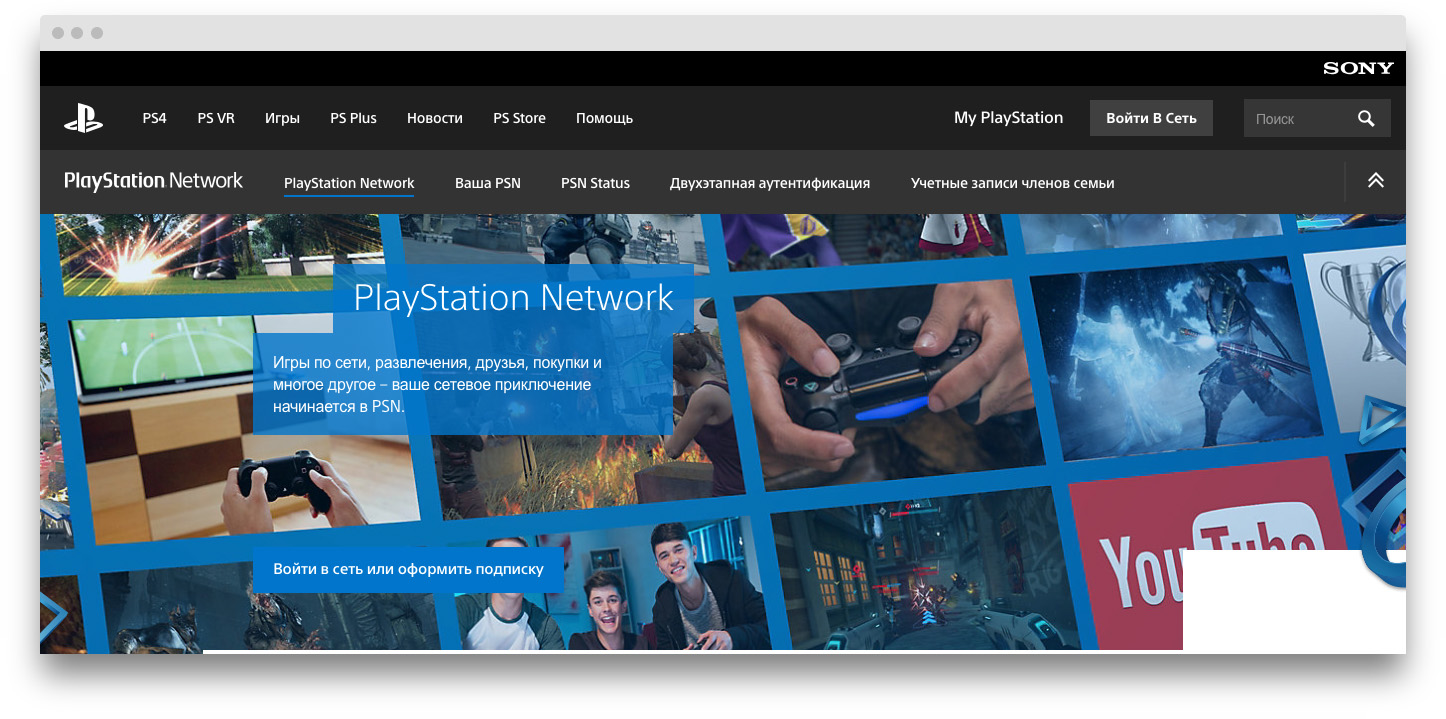Open the PS VR menu
The image size is (1446, 719).
tap(216, 118)
